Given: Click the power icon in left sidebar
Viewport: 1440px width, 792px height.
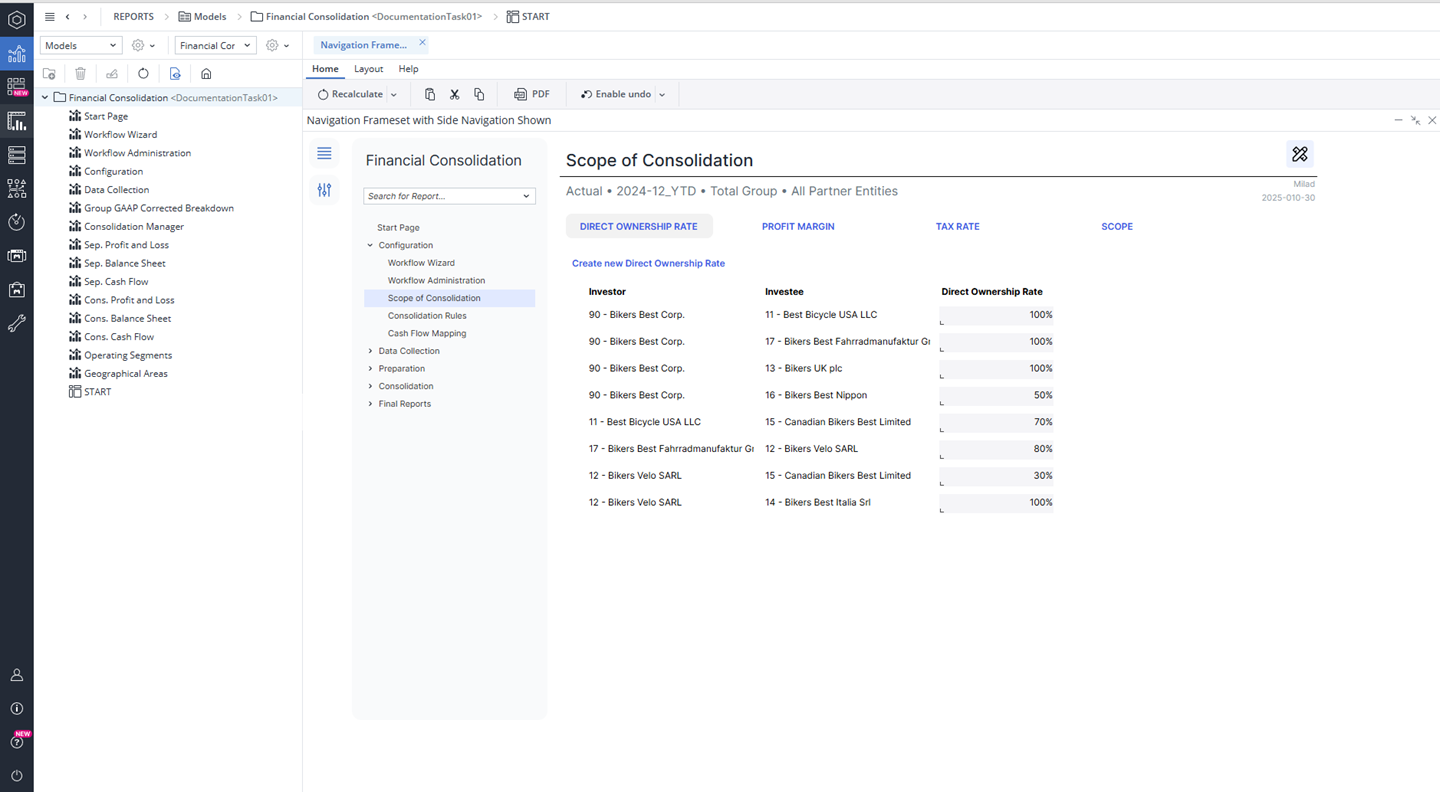Looking at the screenshot, I should (x=17, y=776).
